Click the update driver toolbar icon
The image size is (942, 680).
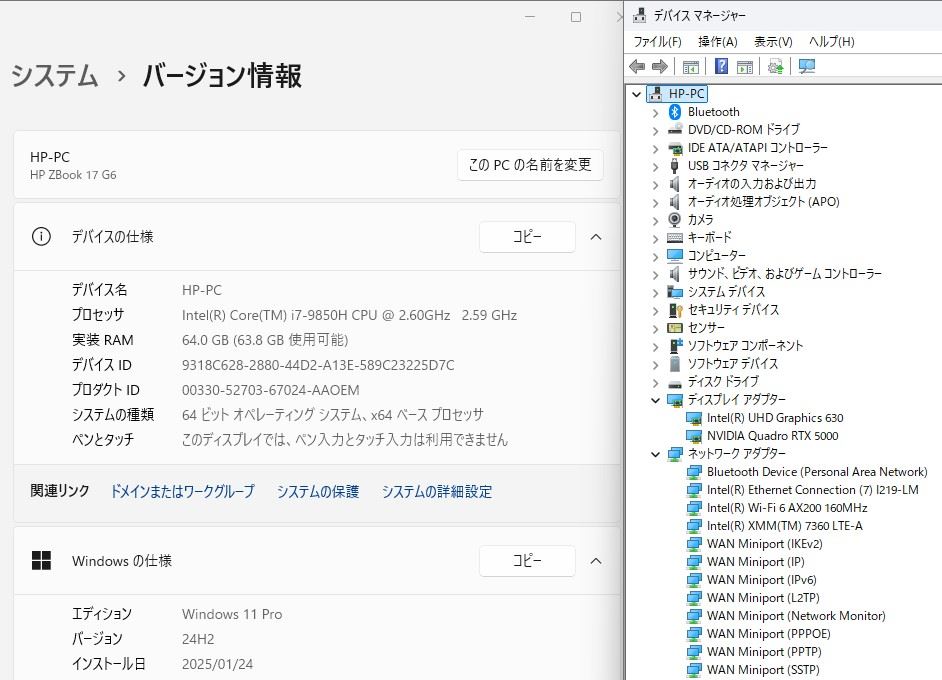(x=776, y=66)
